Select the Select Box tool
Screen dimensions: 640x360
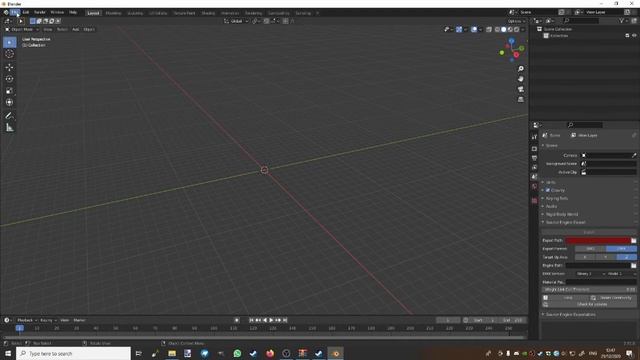(x=9, y=42)
